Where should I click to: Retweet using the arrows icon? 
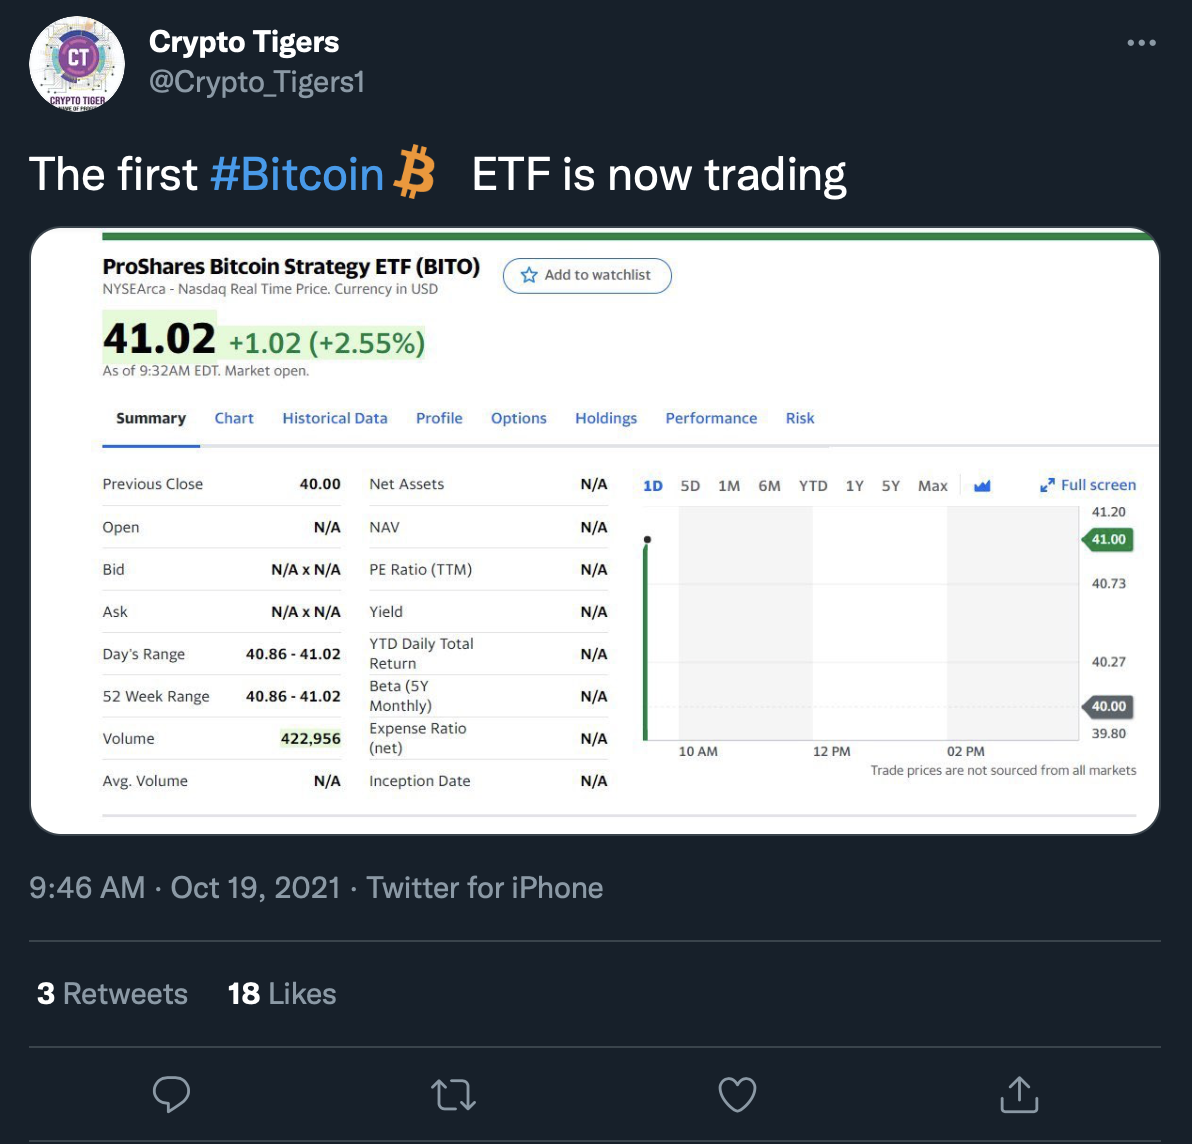coord(453,1095)
